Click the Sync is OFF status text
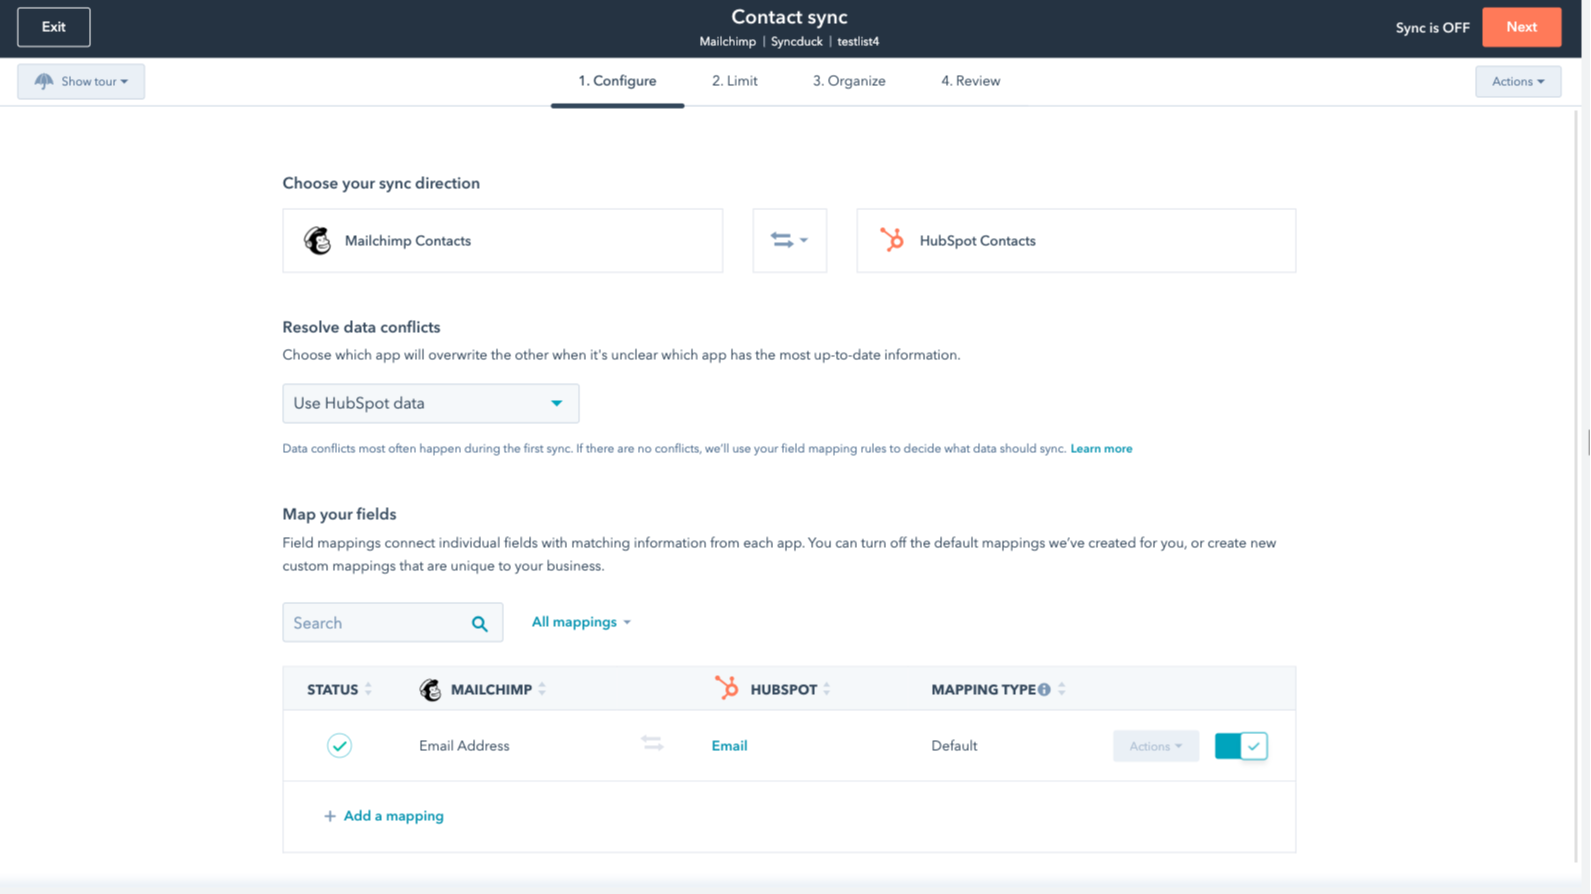1591x894 pixels. 1432,28
